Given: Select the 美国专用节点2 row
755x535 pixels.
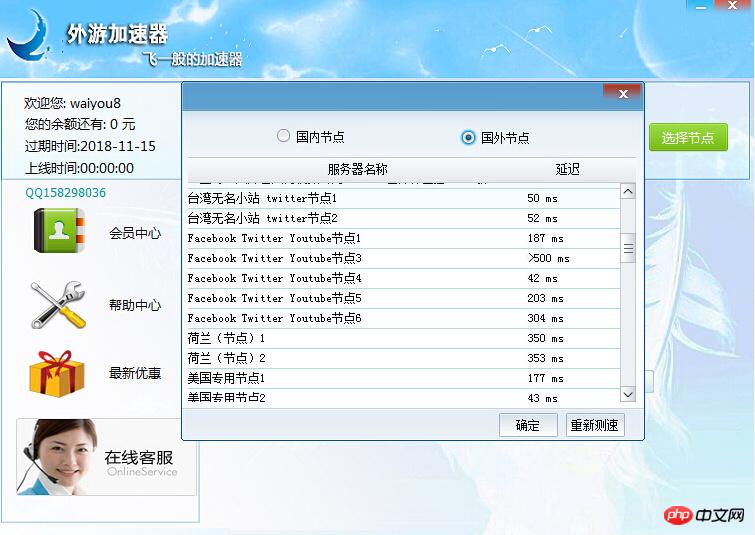Looking at the screenshot, I should [x=404, y=398].
